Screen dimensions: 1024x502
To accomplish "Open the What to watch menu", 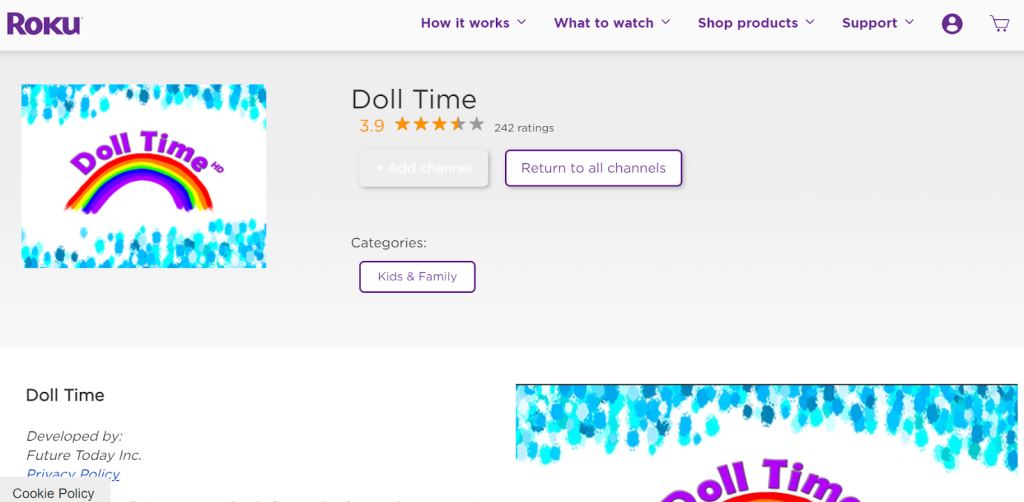I will (x=603, y=23).
